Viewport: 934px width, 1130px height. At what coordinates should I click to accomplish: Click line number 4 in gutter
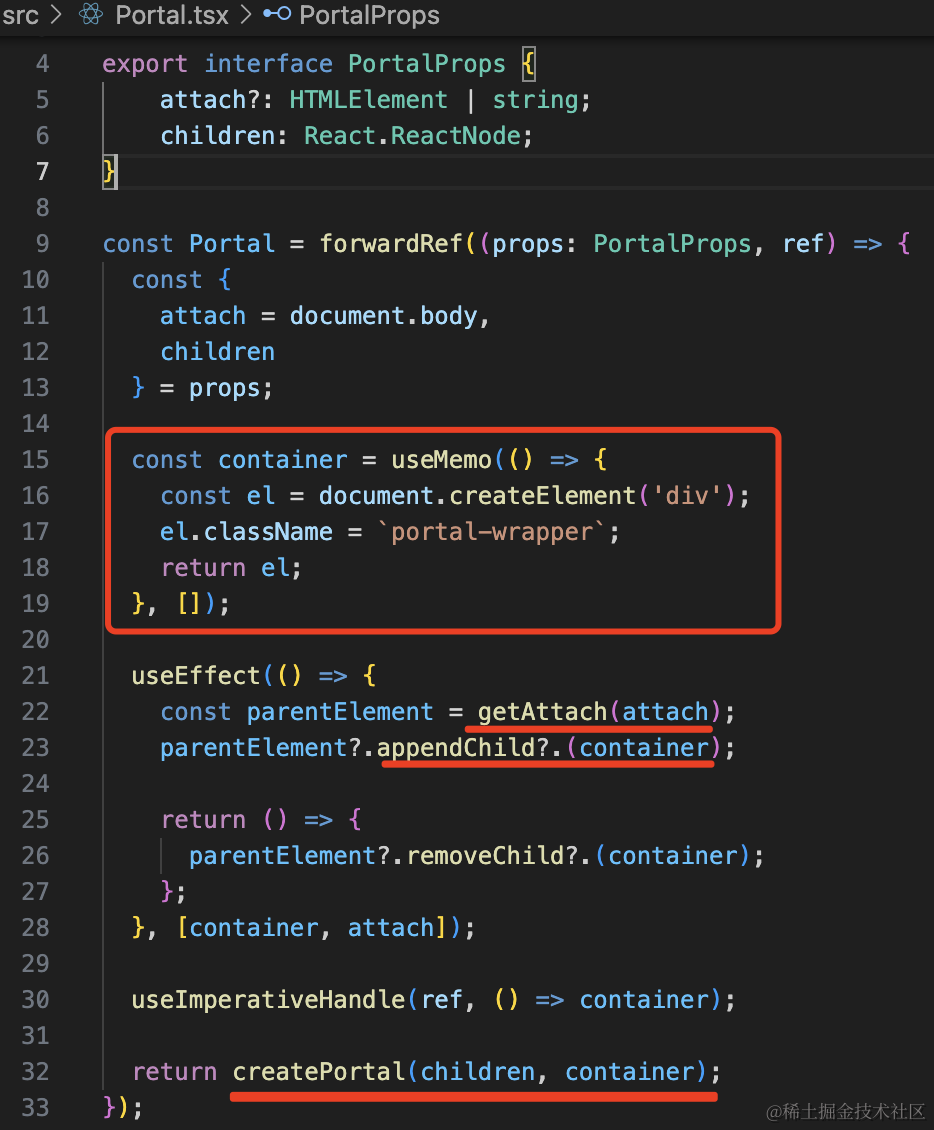(x=43, y=63)
